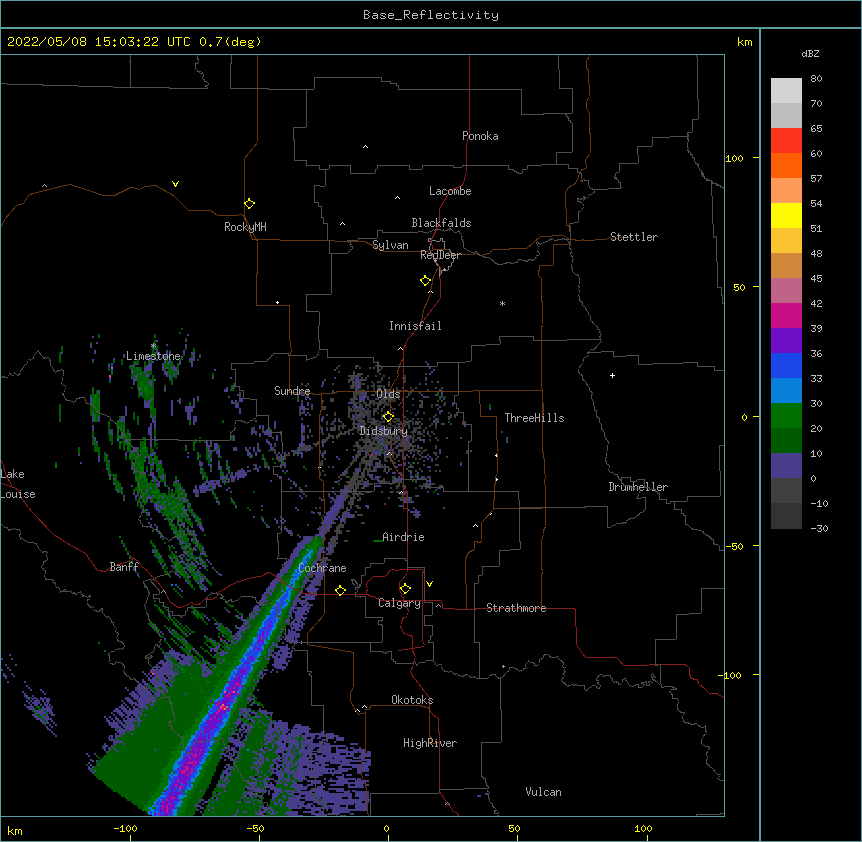Click the yellow diamond marker above RockyMH
This screenshot has width=862, height=842.
pyautogui.click(x=249, y=203)
